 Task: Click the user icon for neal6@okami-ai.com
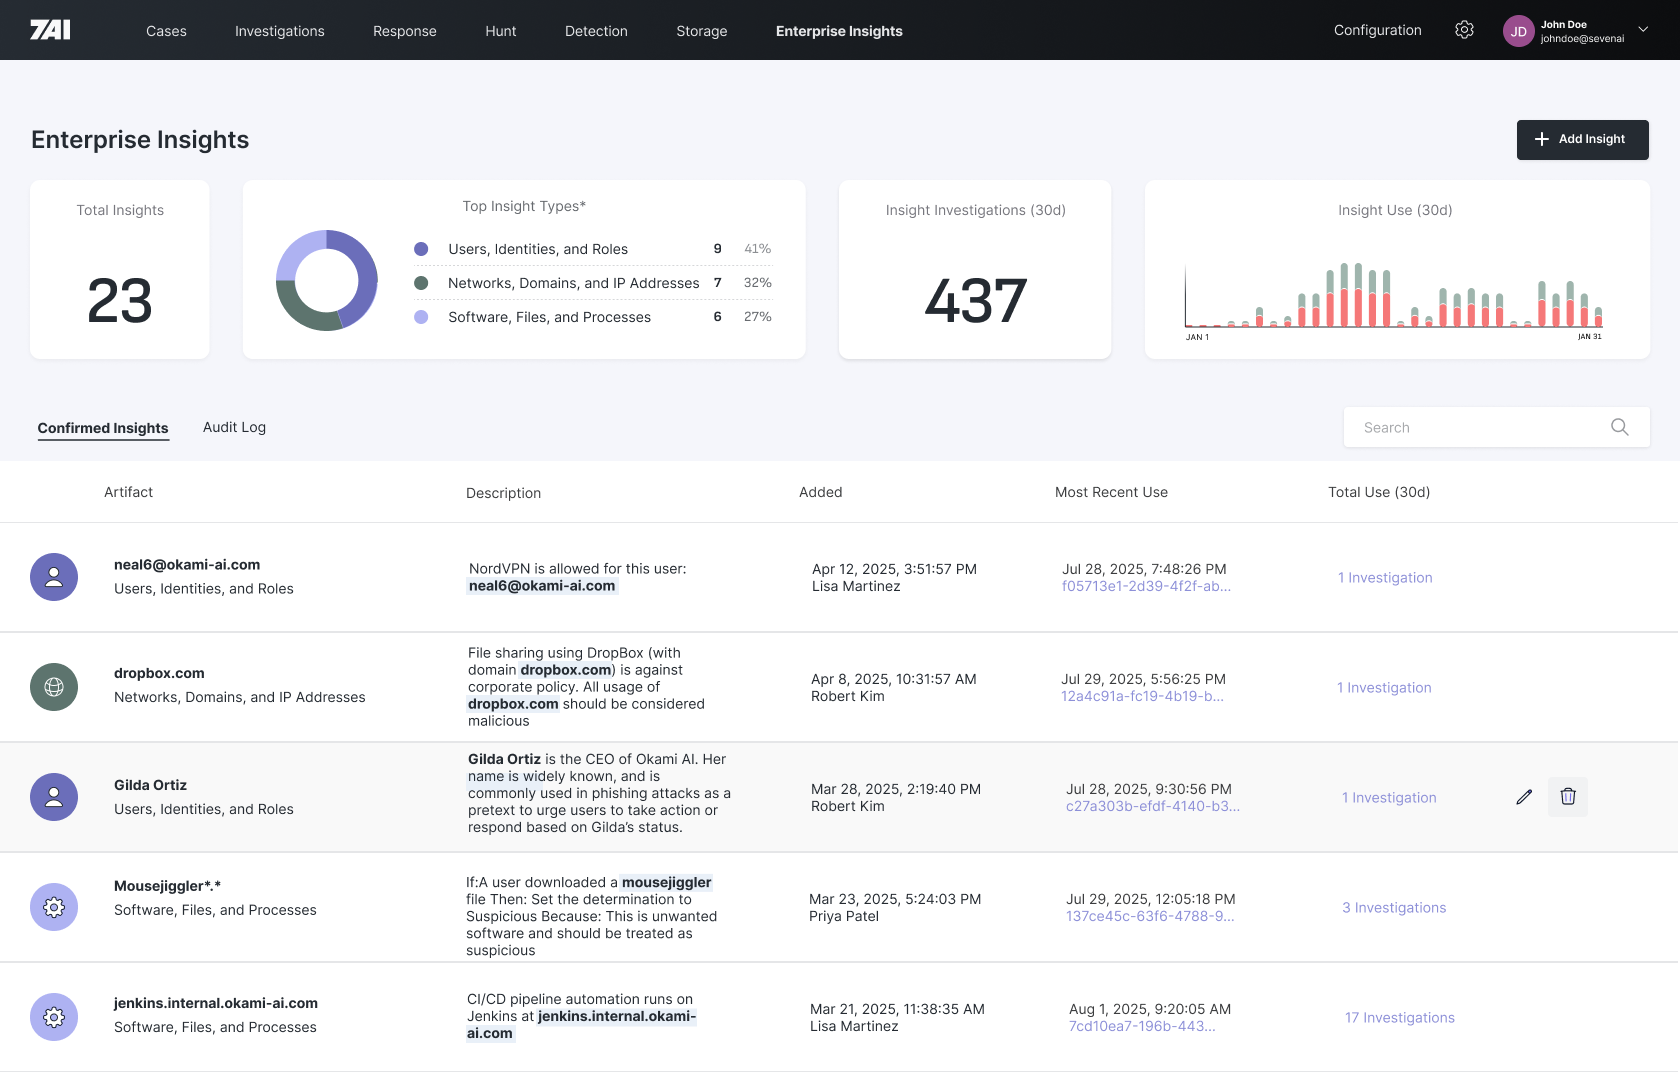click(x=54, y=577)
